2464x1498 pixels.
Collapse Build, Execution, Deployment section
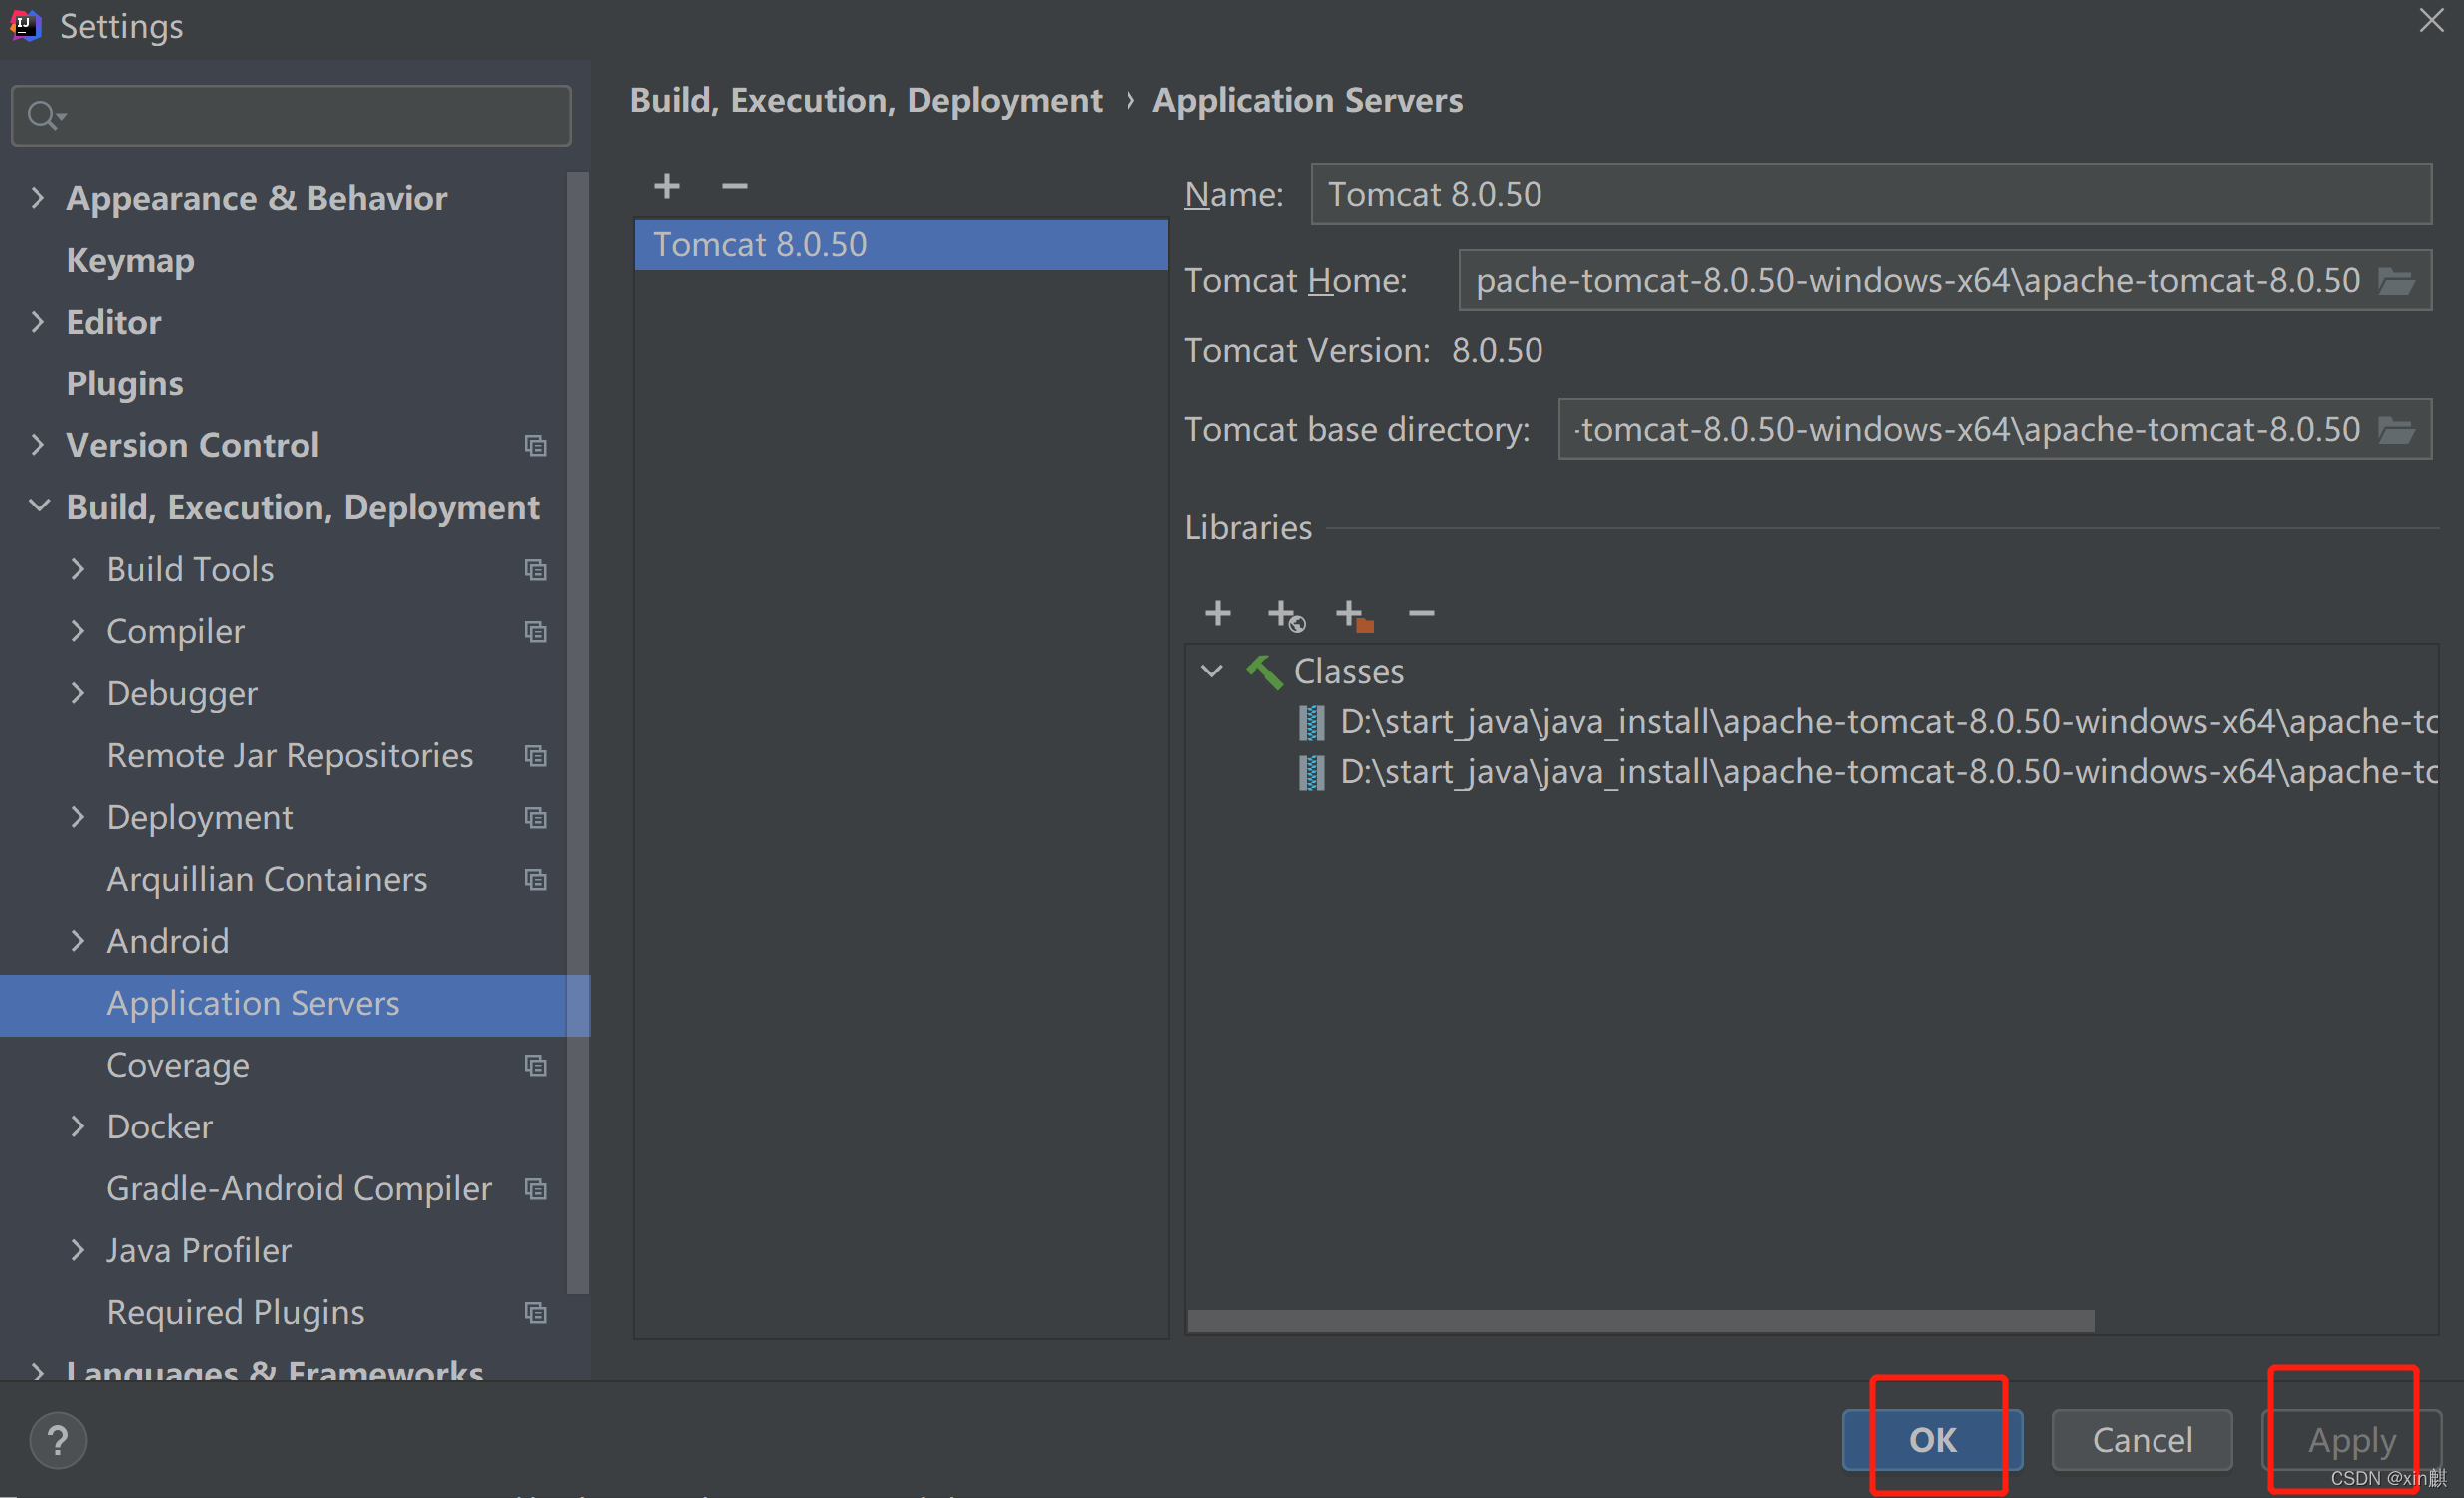point(38,507)
